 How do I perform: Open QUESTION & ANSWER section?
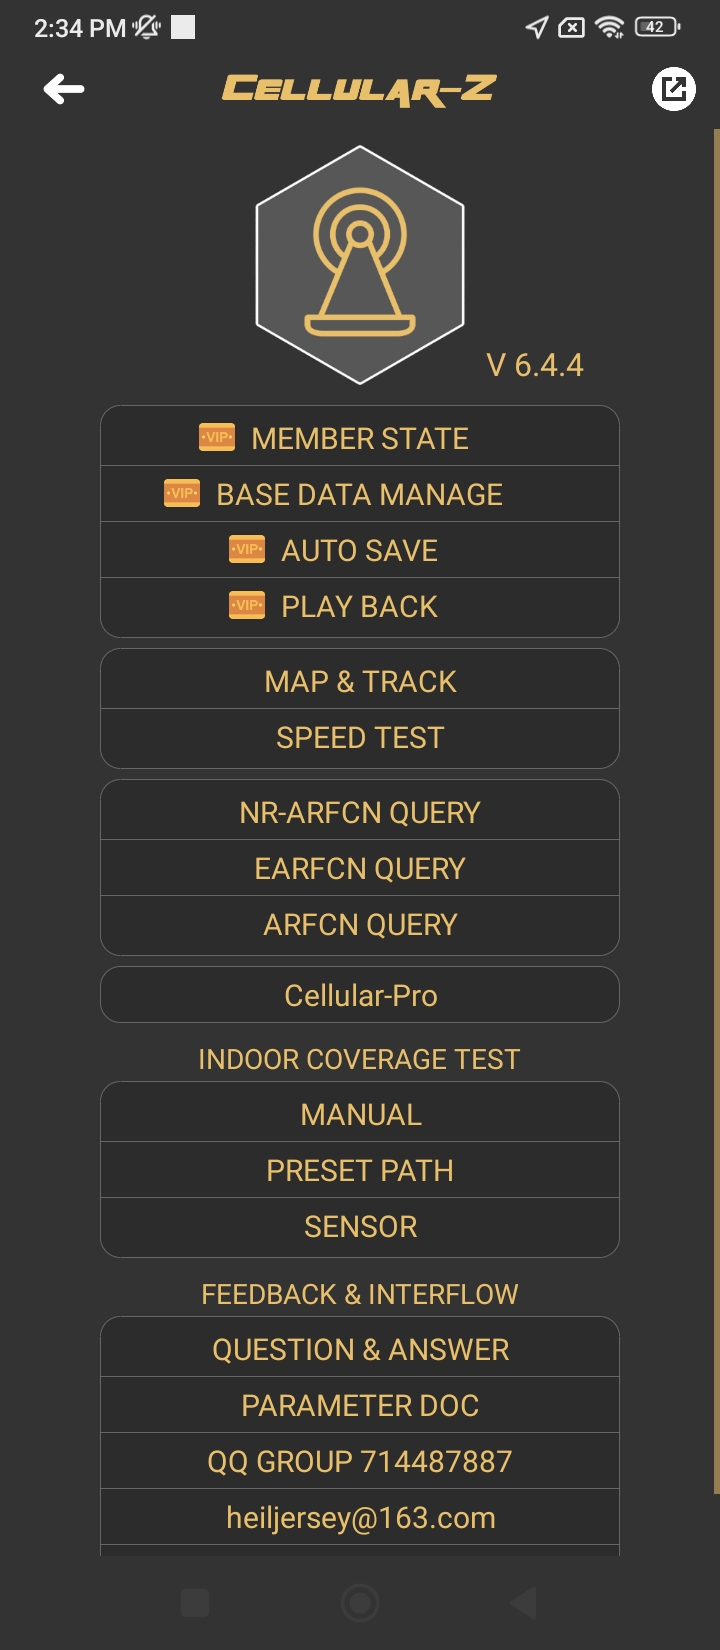coord(360,1349)
